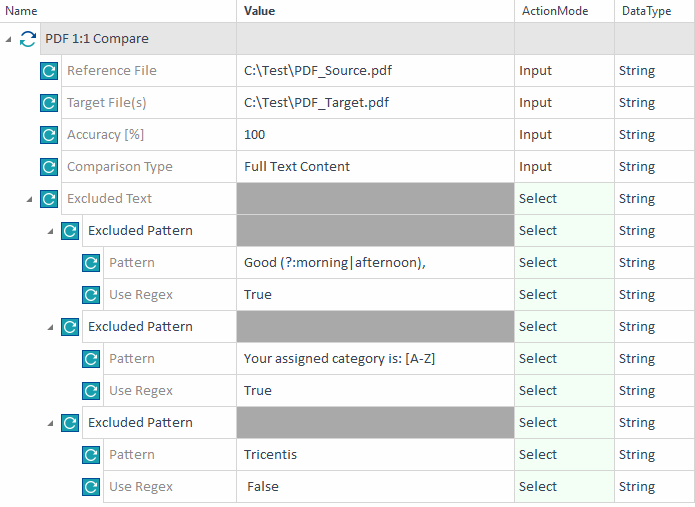Screen dimensions: 695x507
Task: Click the DataType column header
Action: pyautogui.click(x=646, y=11)
